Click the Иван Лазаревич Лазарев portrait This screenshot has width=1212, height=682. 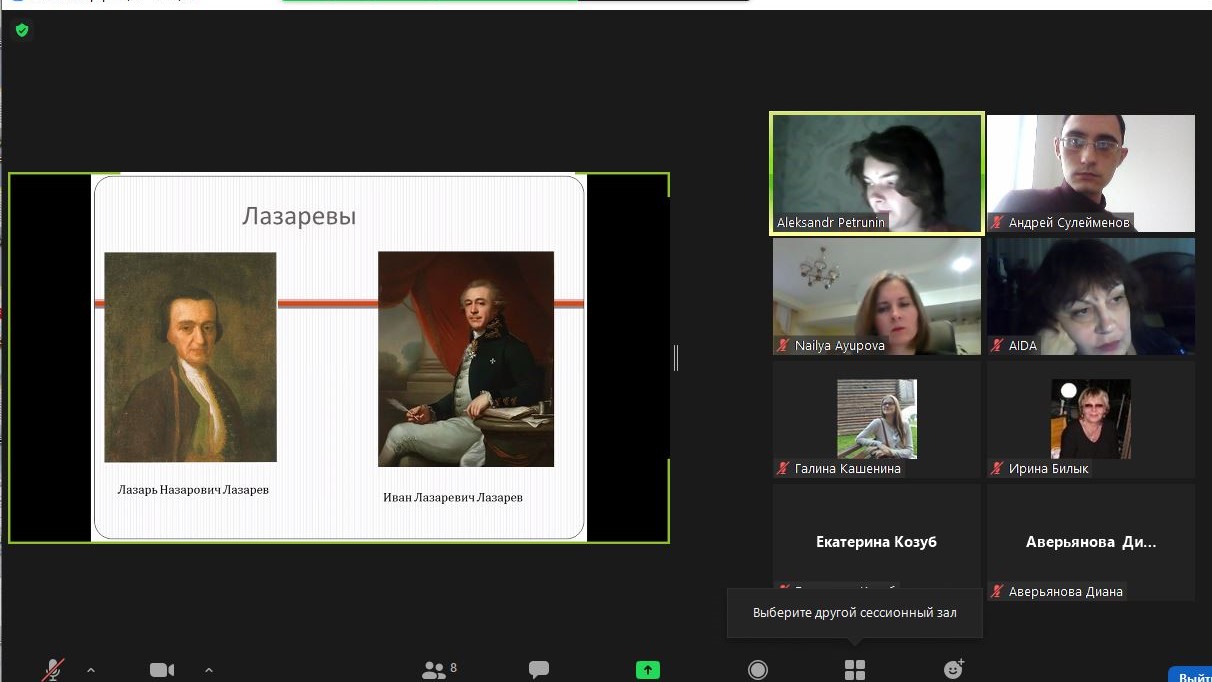pyautogui.click(x=466, y=359)
